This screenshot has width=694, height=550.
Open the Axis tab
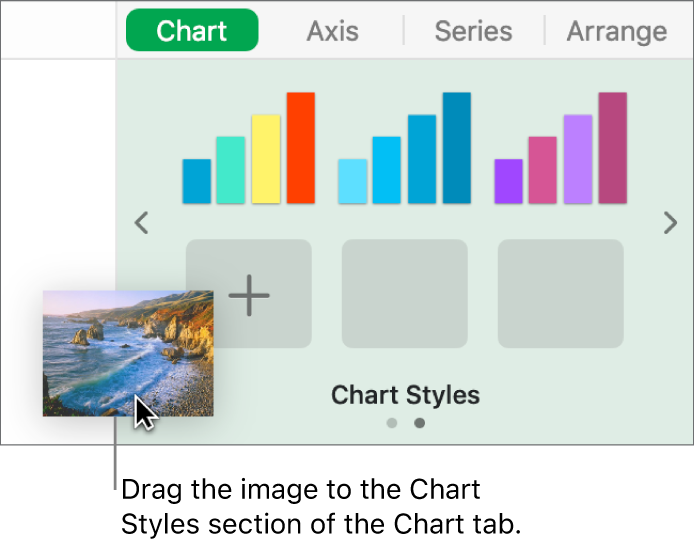point(332,31)
